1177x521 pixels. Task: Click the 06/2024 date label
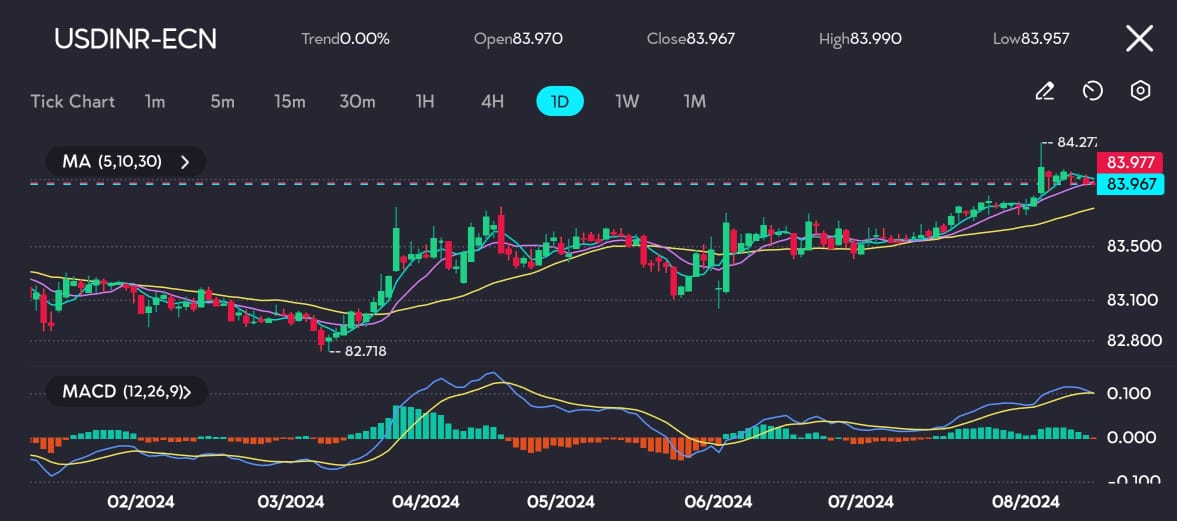click(720, 501)
